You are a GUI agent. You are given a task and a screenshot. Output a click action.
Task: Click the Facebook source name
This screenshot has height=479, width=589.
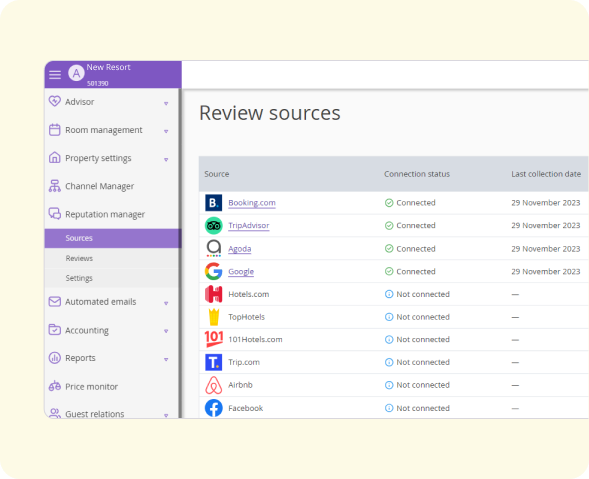click(246, 408)
